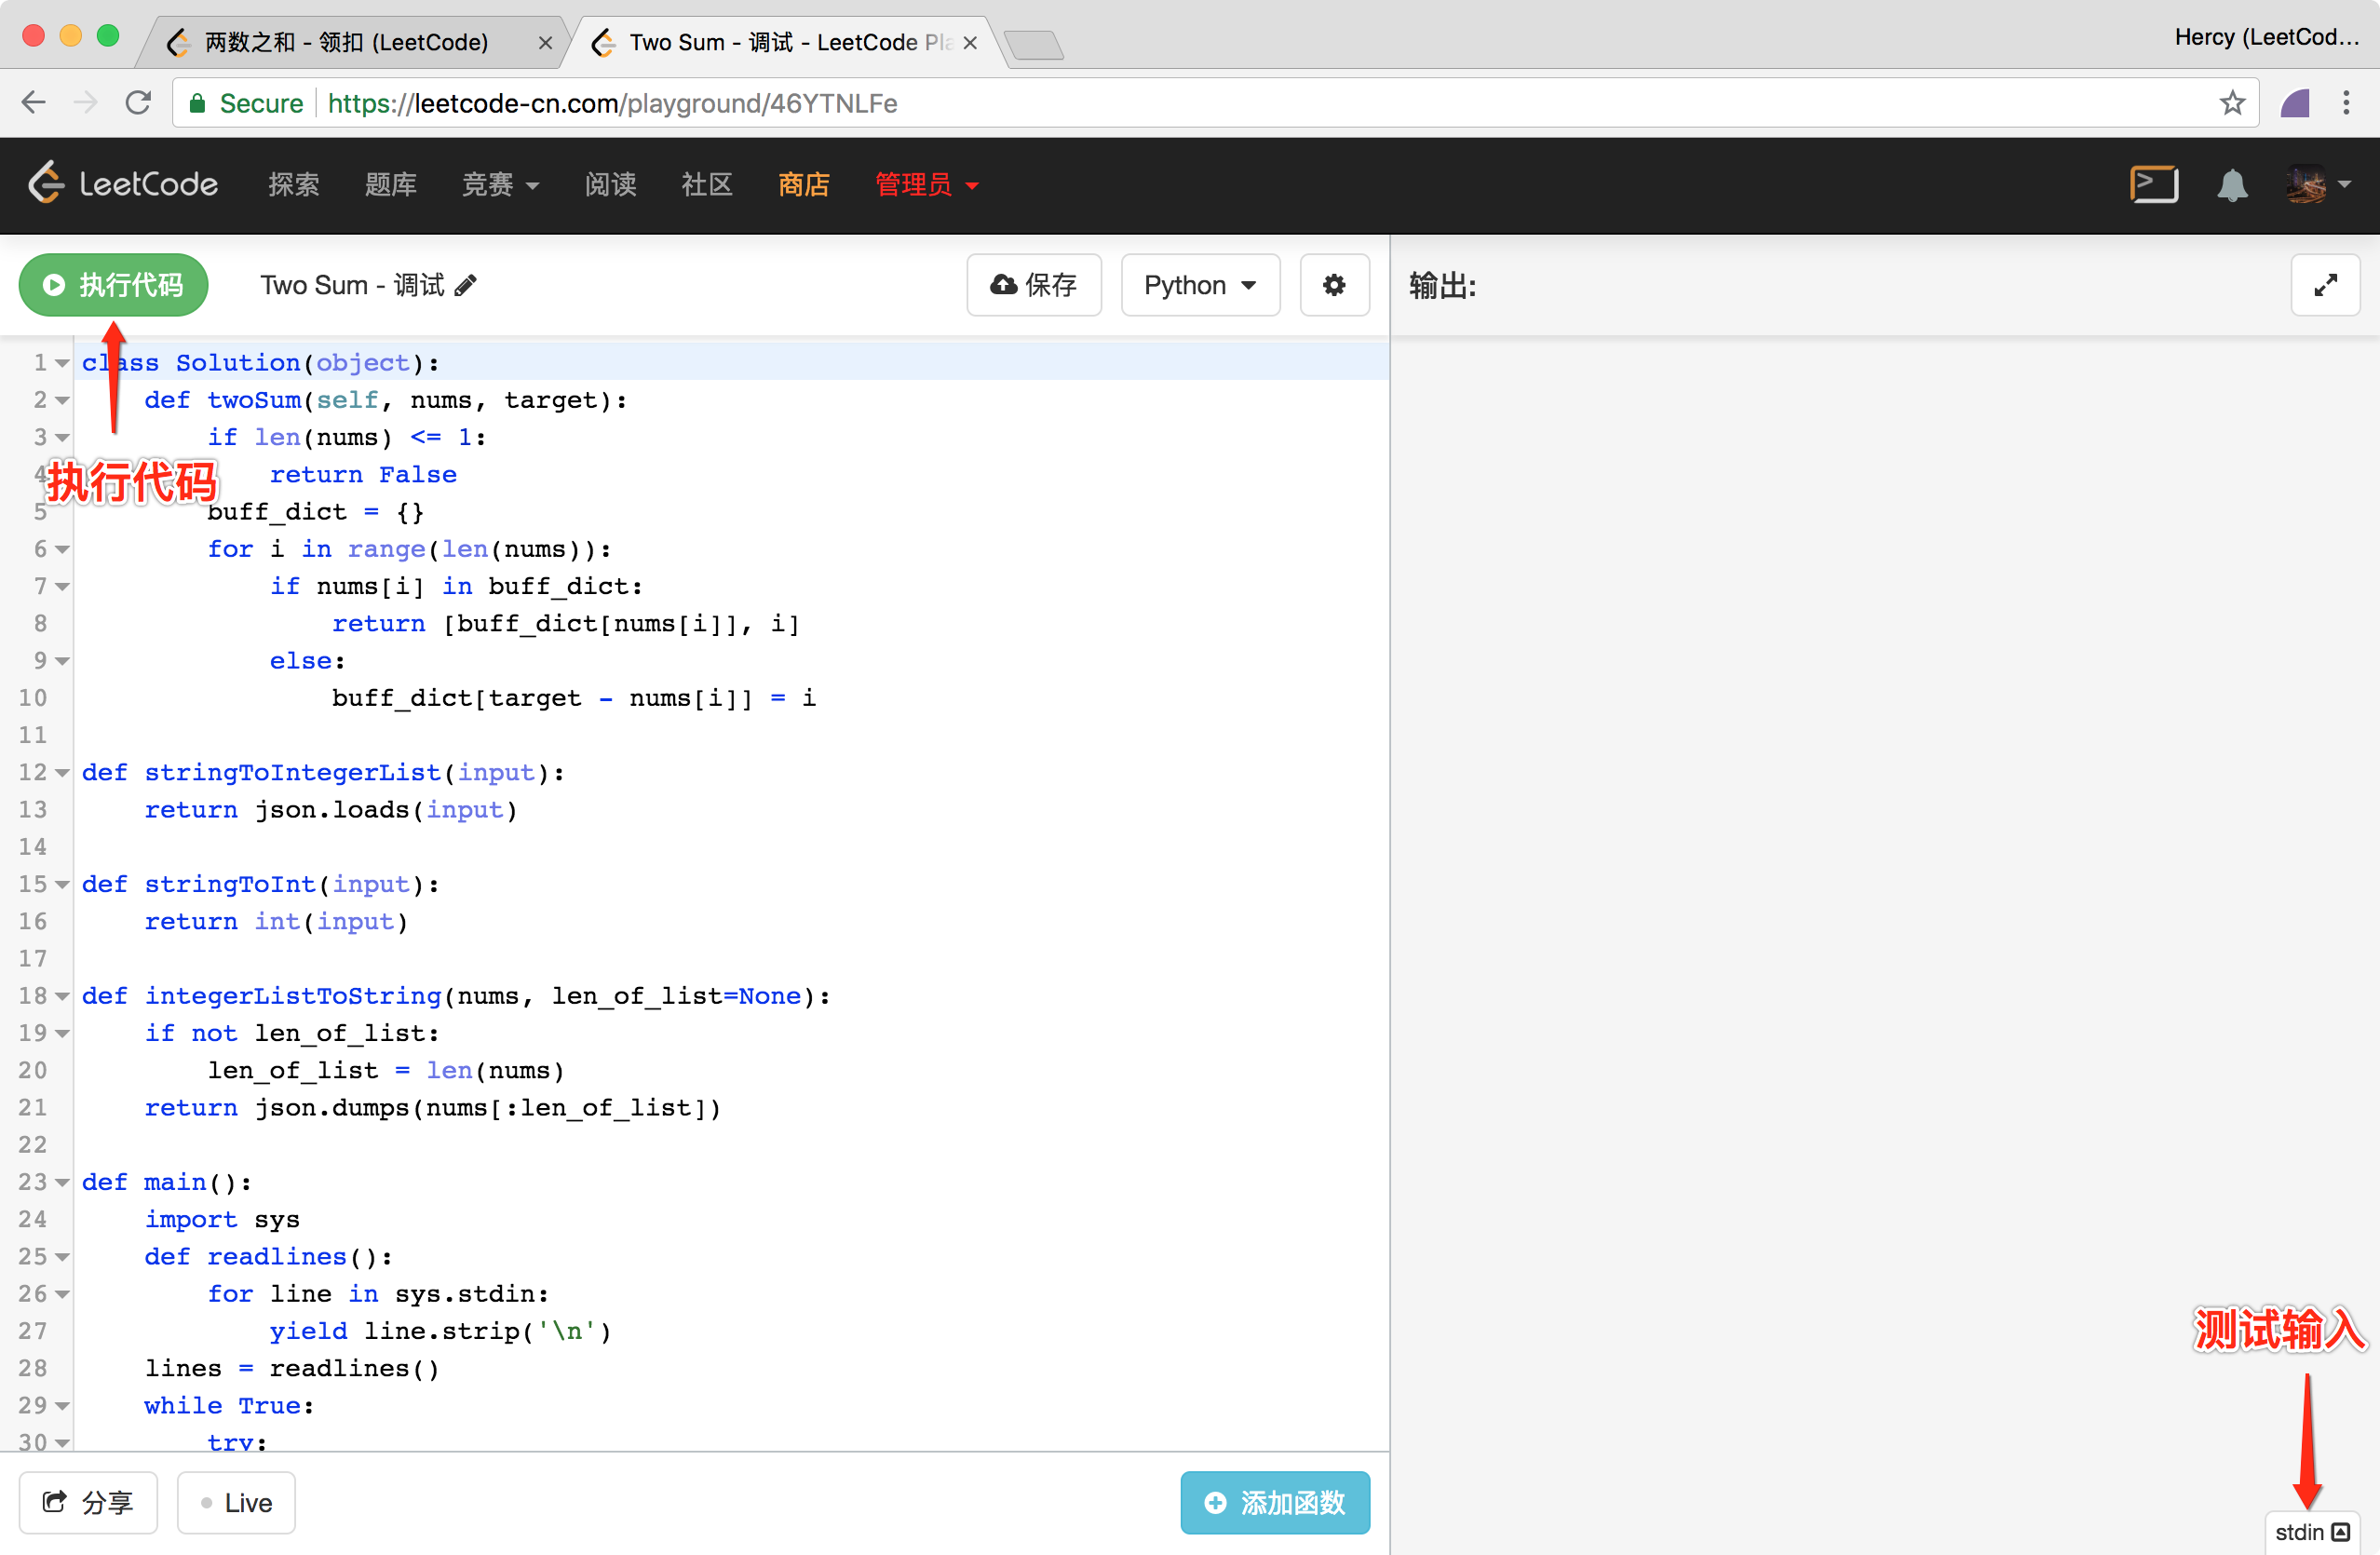Click the browser address bar URL
The width and height of the screenshot is (2380, 1555).
point(612,103)
